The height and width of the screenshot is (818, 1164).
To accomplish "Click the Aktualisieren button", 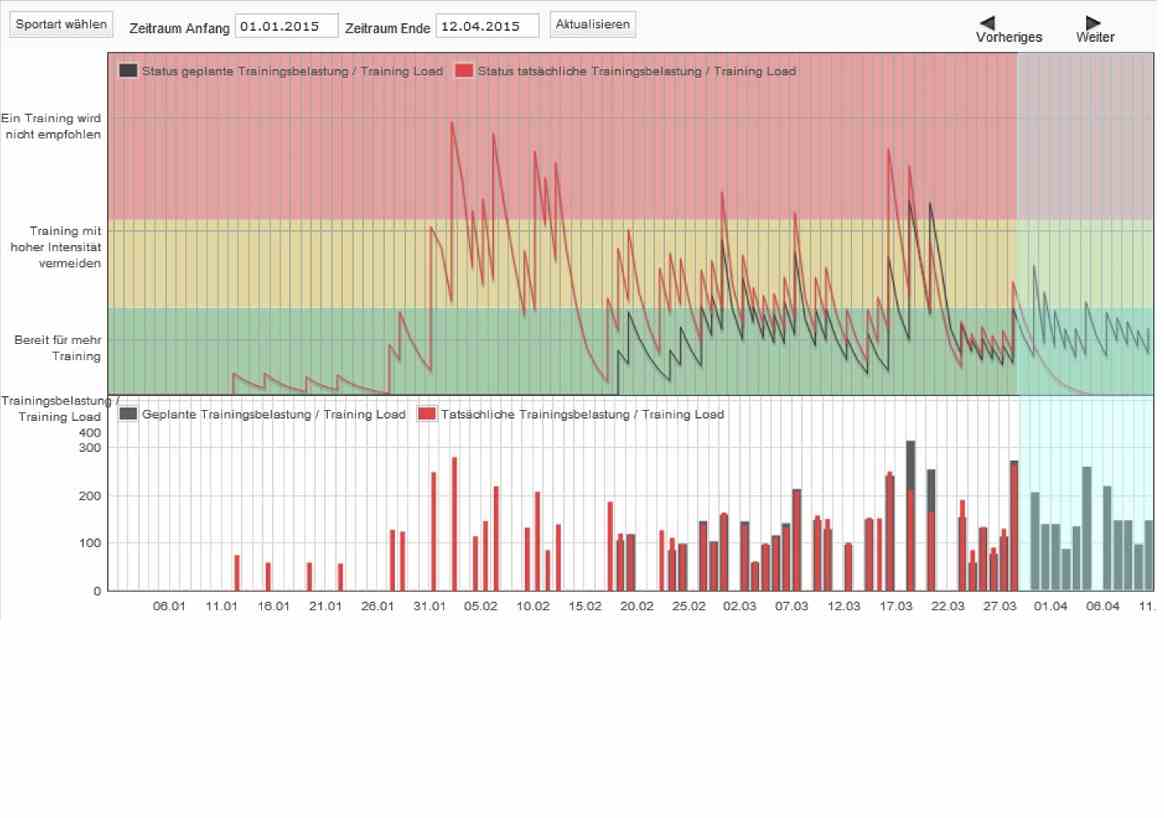I will pos(592,25).
